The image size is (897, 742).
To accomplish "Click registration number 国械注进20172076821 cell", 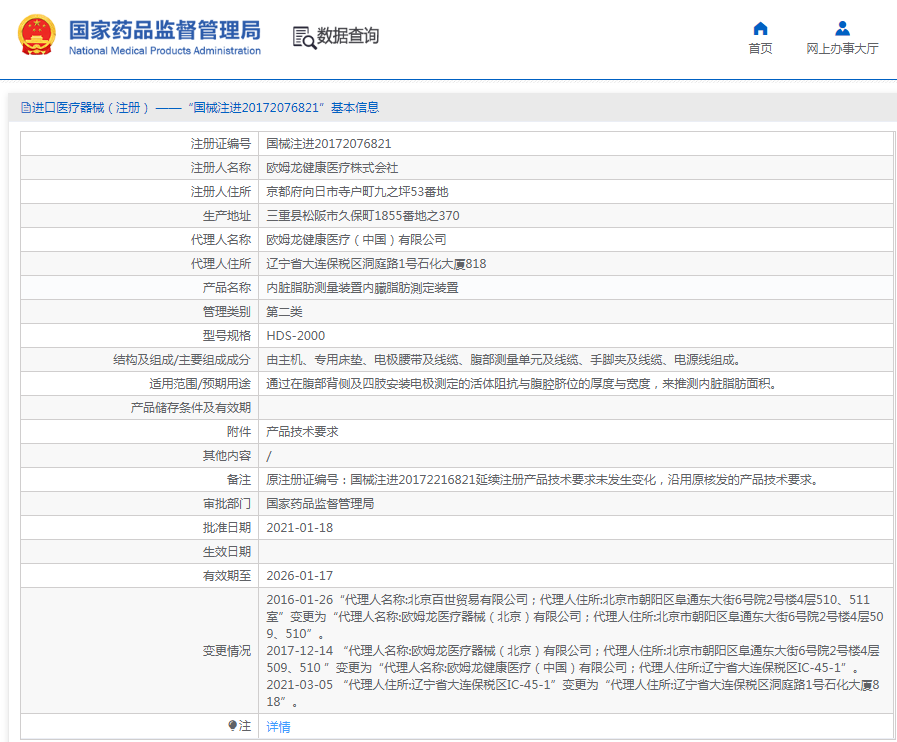I will [328, 144].
